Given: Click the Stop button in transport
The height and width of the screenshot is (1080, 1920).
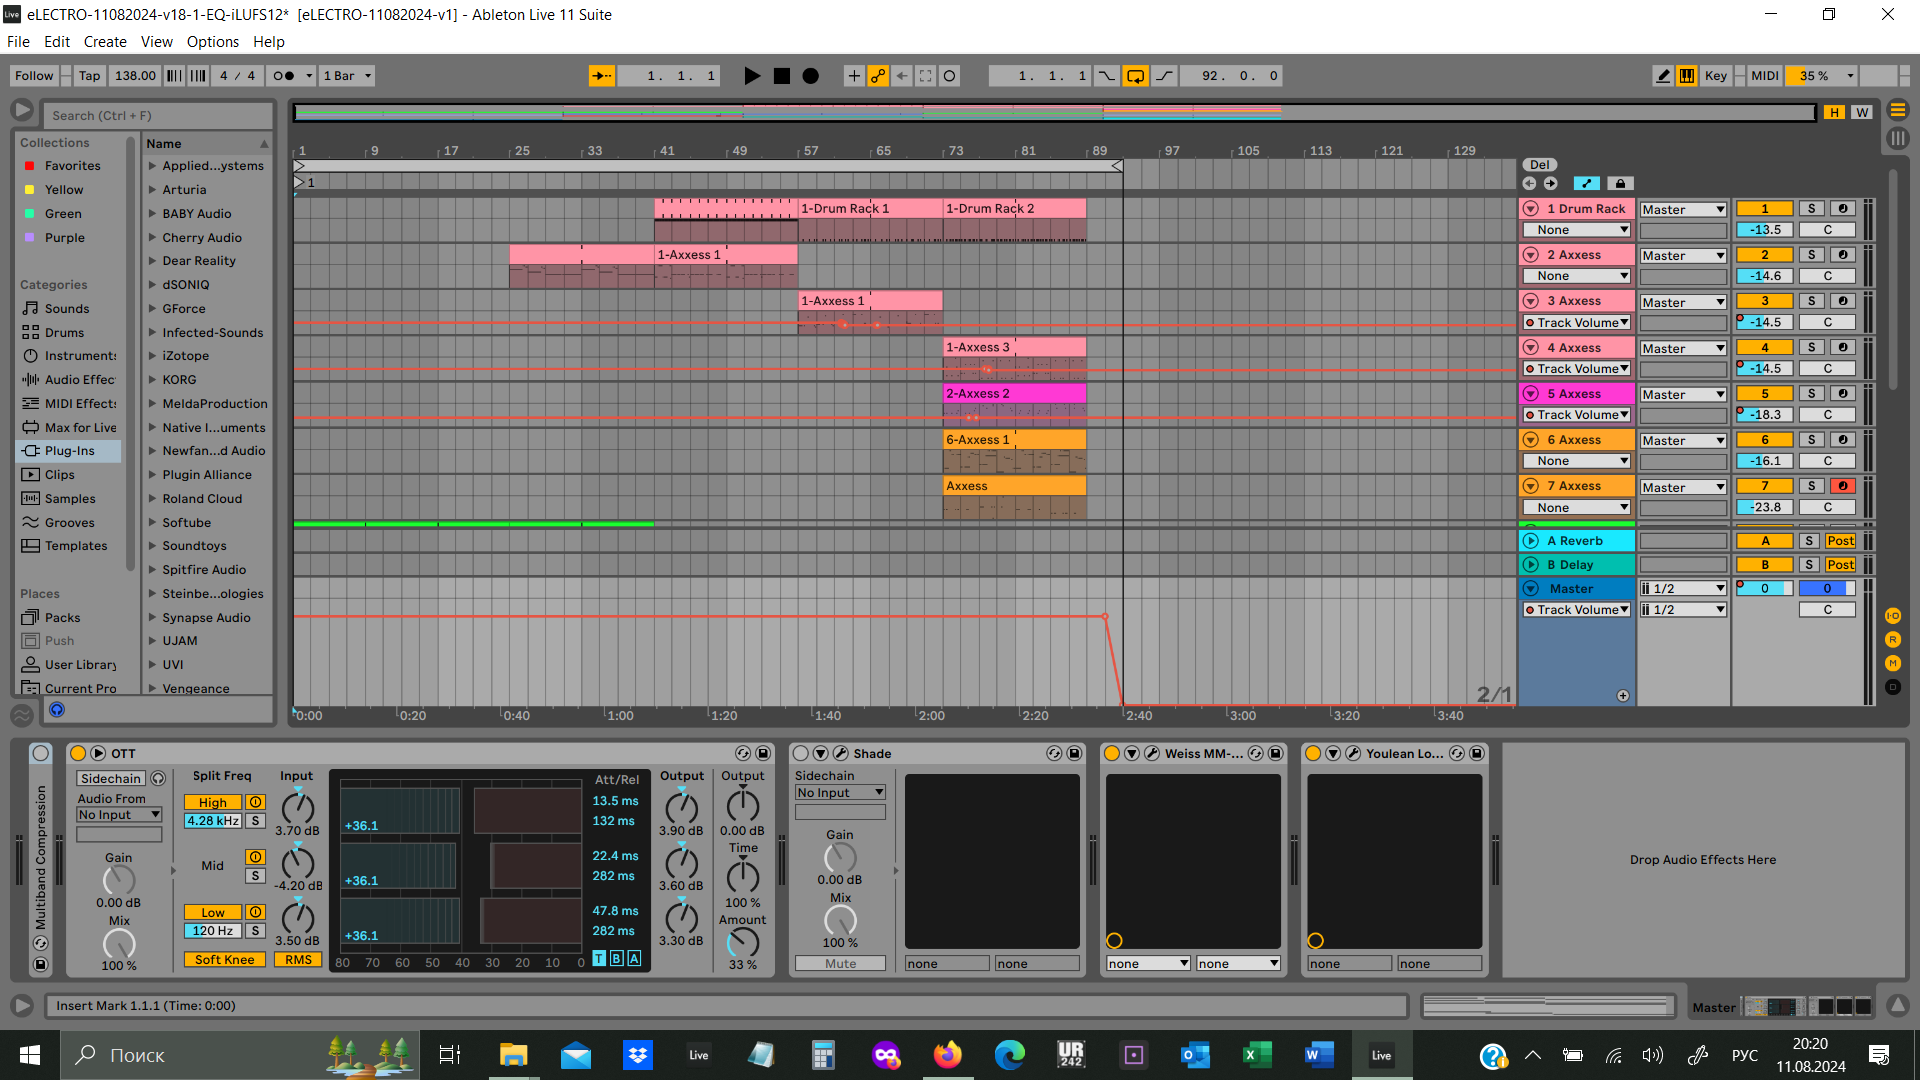Looking at the screenshot, I should pyautogui.click(x=782, y=76).
